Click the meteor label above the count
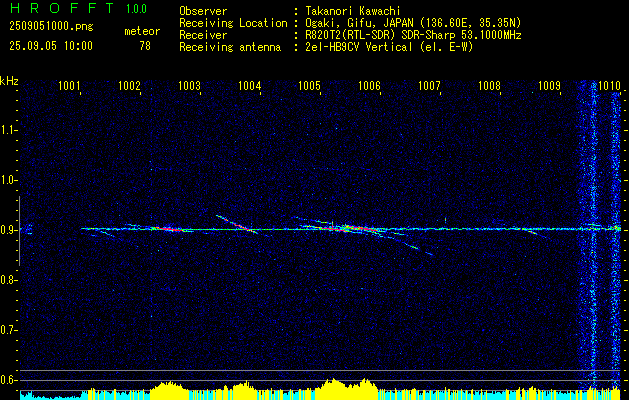The width and height of the screenshot is (629, 400). click(x=142, y=31)
